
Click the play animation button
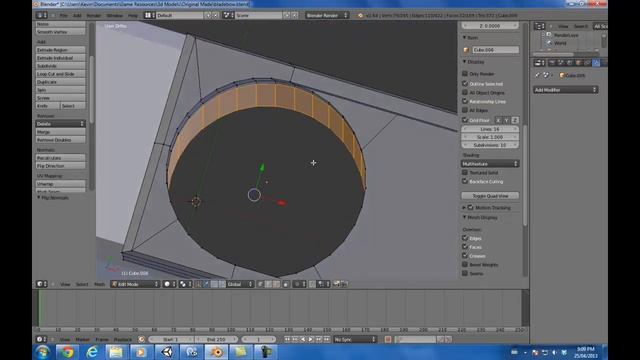click(x=311, y=339)
